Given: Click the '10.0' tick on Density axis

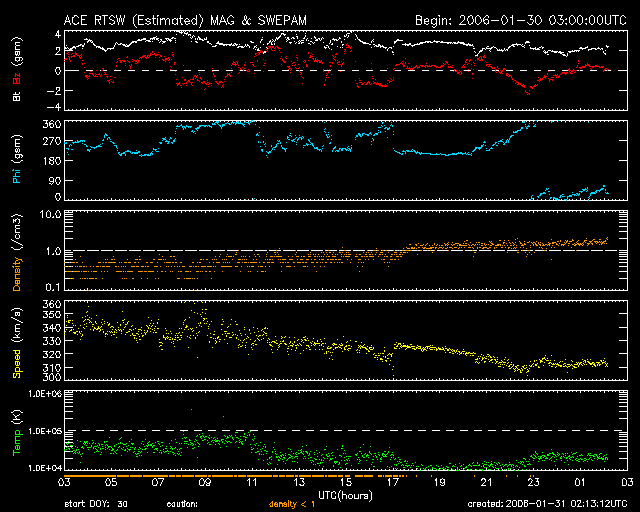Looking at the screenshot, I should 50,214.
